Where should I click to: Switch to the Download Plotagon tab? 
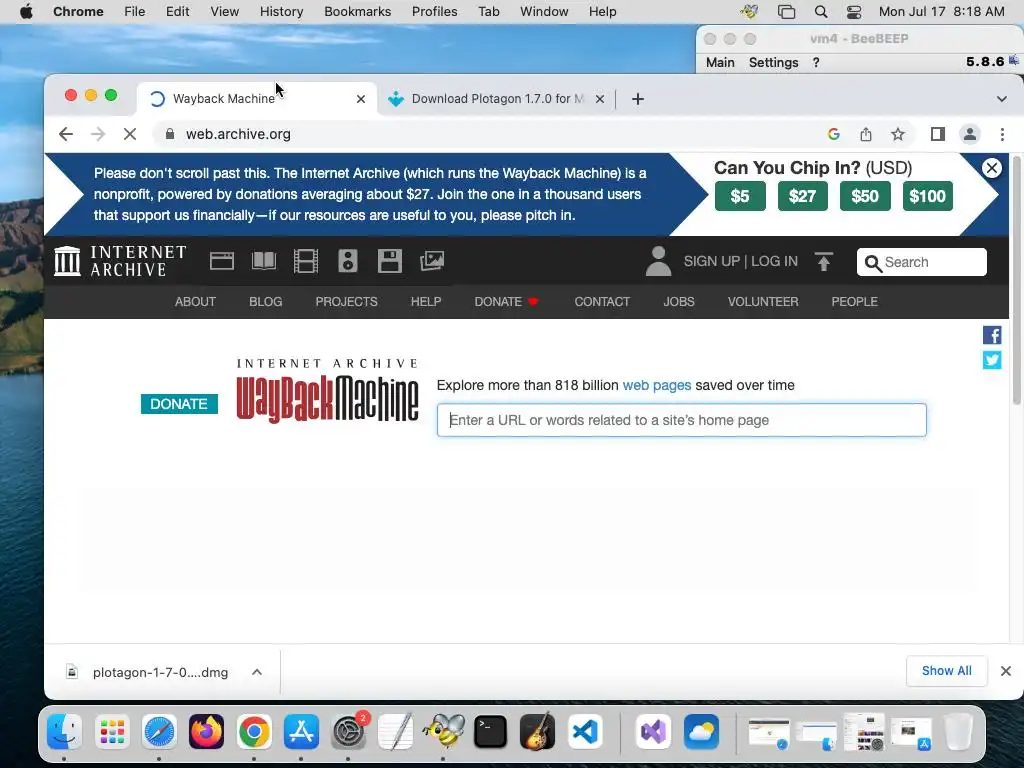(x=497, y=99)
